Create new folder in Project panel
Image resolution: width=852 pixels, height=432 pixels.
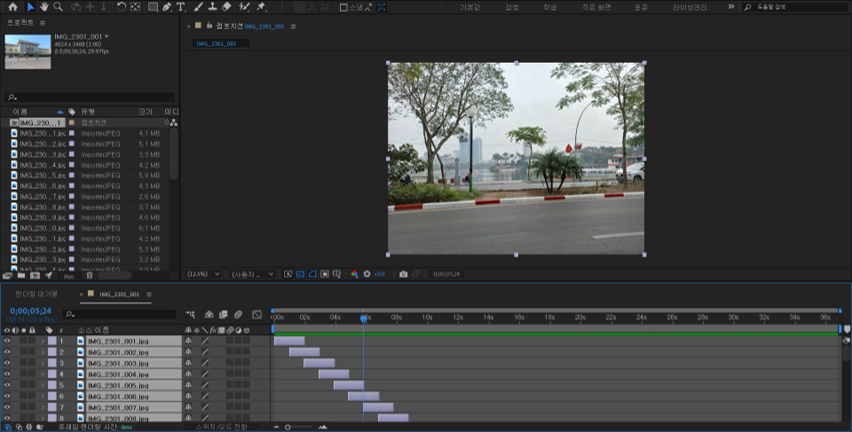tap(22, 276)
